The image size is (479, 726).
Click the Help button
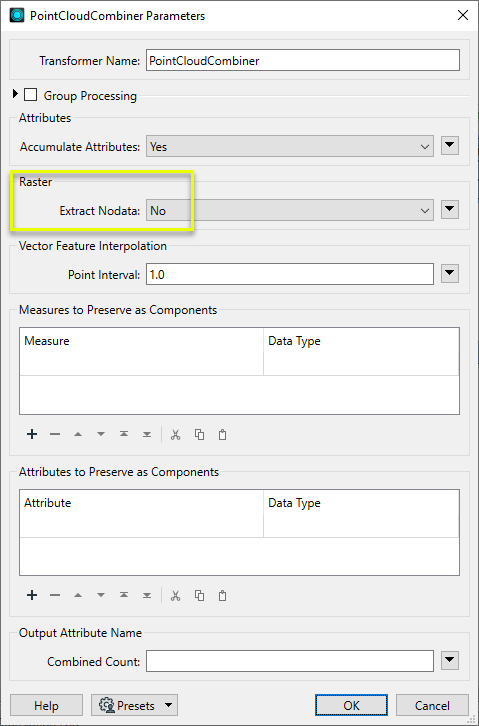pyautogui.click(x=46, y=705)
